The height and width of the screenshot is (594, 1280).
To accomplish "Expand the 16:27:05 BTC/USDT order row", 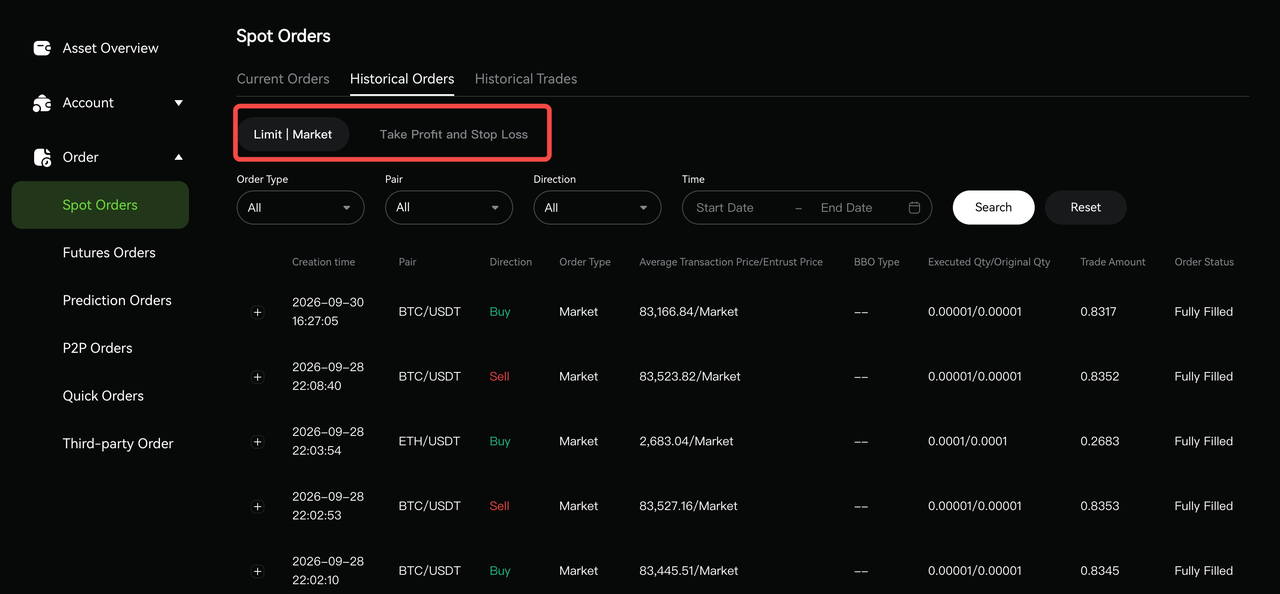I will (x=257, y=312).
